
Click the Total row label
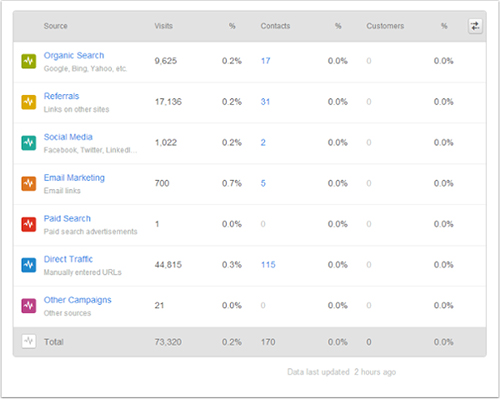(54, 342)
